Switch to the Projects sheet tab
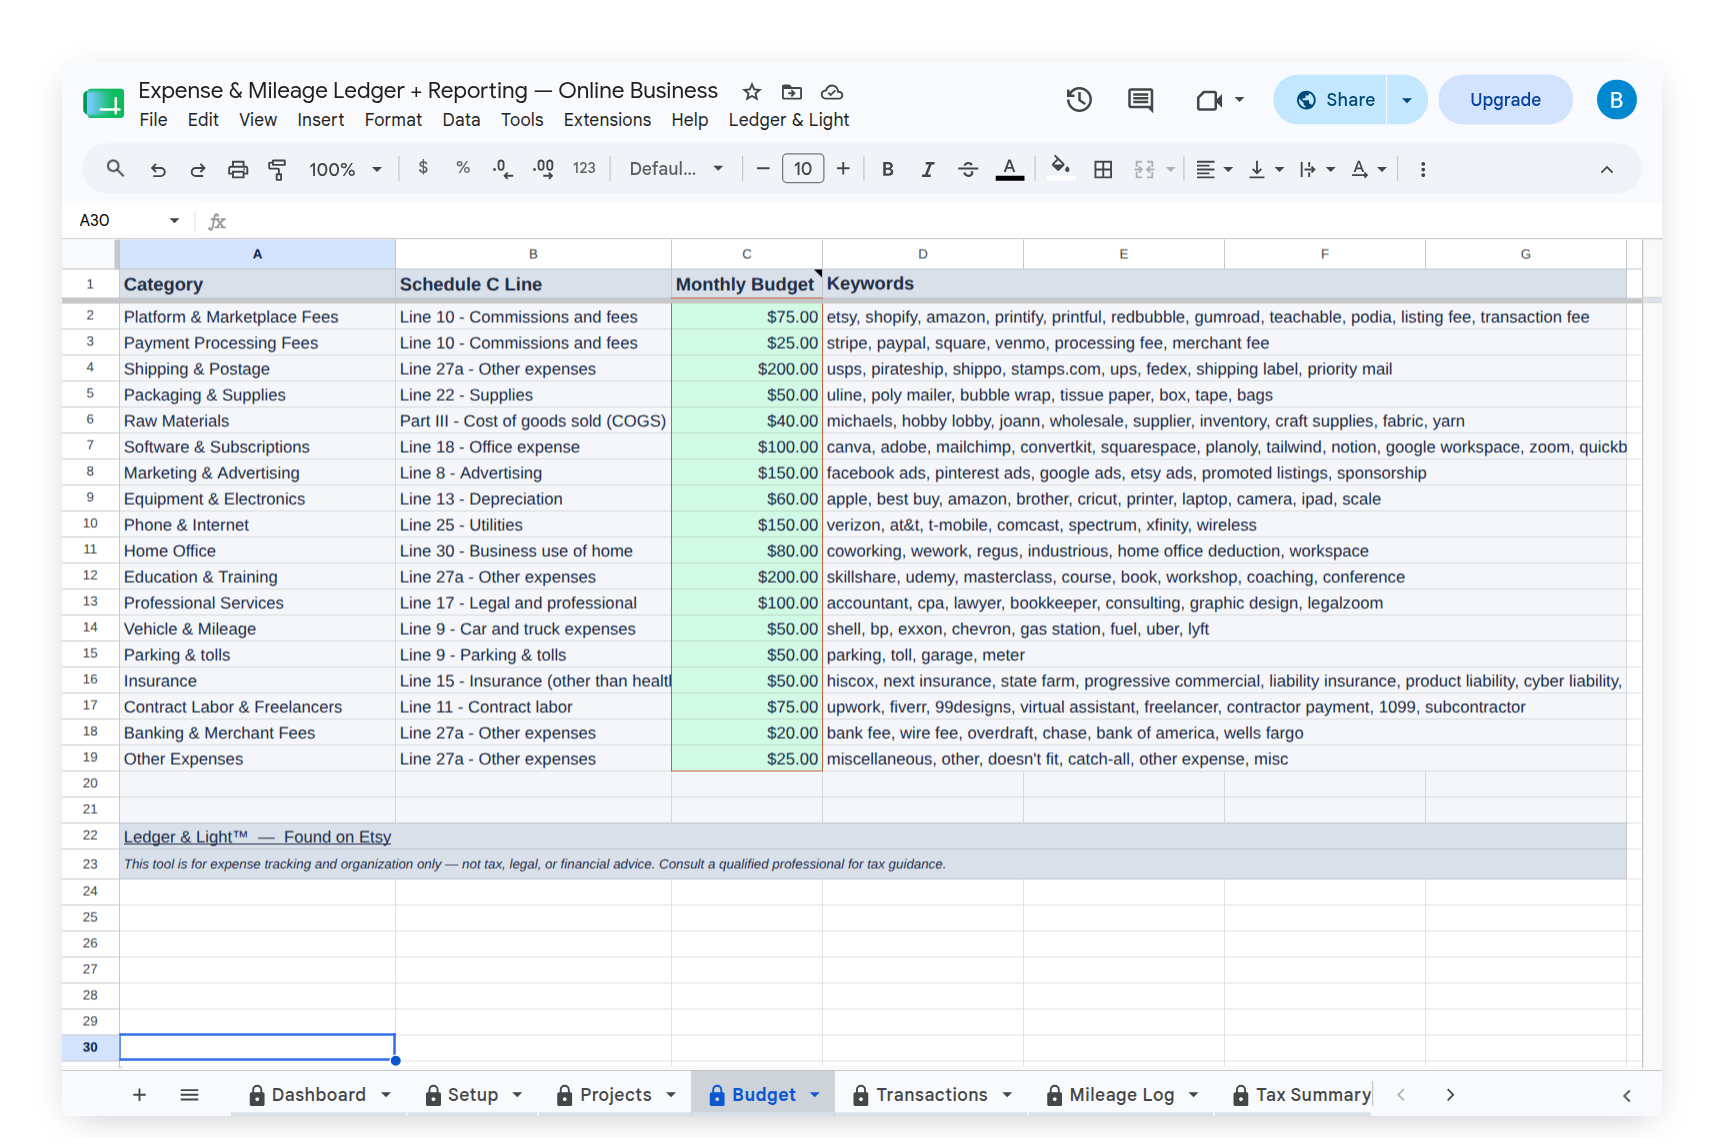Image resolution: width=1724 pixels, height=1138 pixels. pos(615,1095)
